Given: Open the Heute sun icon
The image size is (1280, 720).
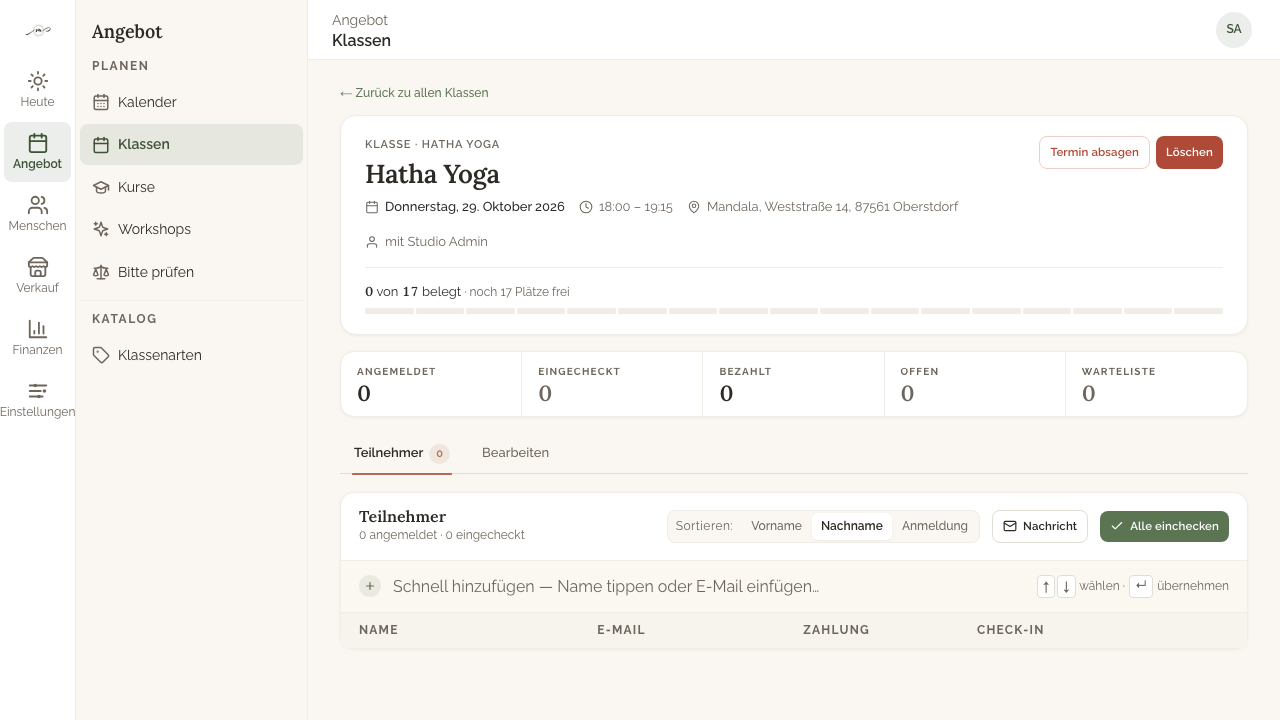Looking at the screenshot, I should 38,81.
